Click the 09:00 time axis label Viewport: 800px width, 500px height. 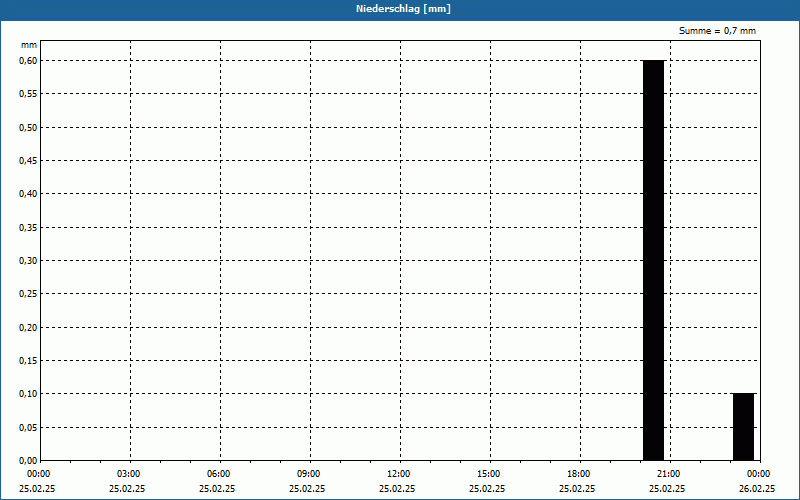pos(309,474)
